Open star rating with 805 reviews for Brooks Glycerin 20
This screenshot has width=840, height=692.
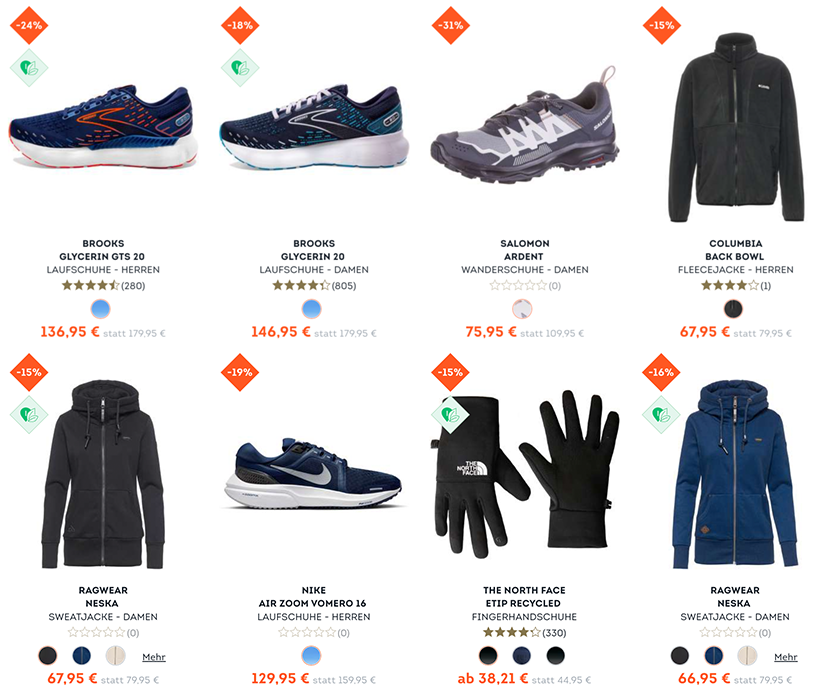tap(314, 285)
